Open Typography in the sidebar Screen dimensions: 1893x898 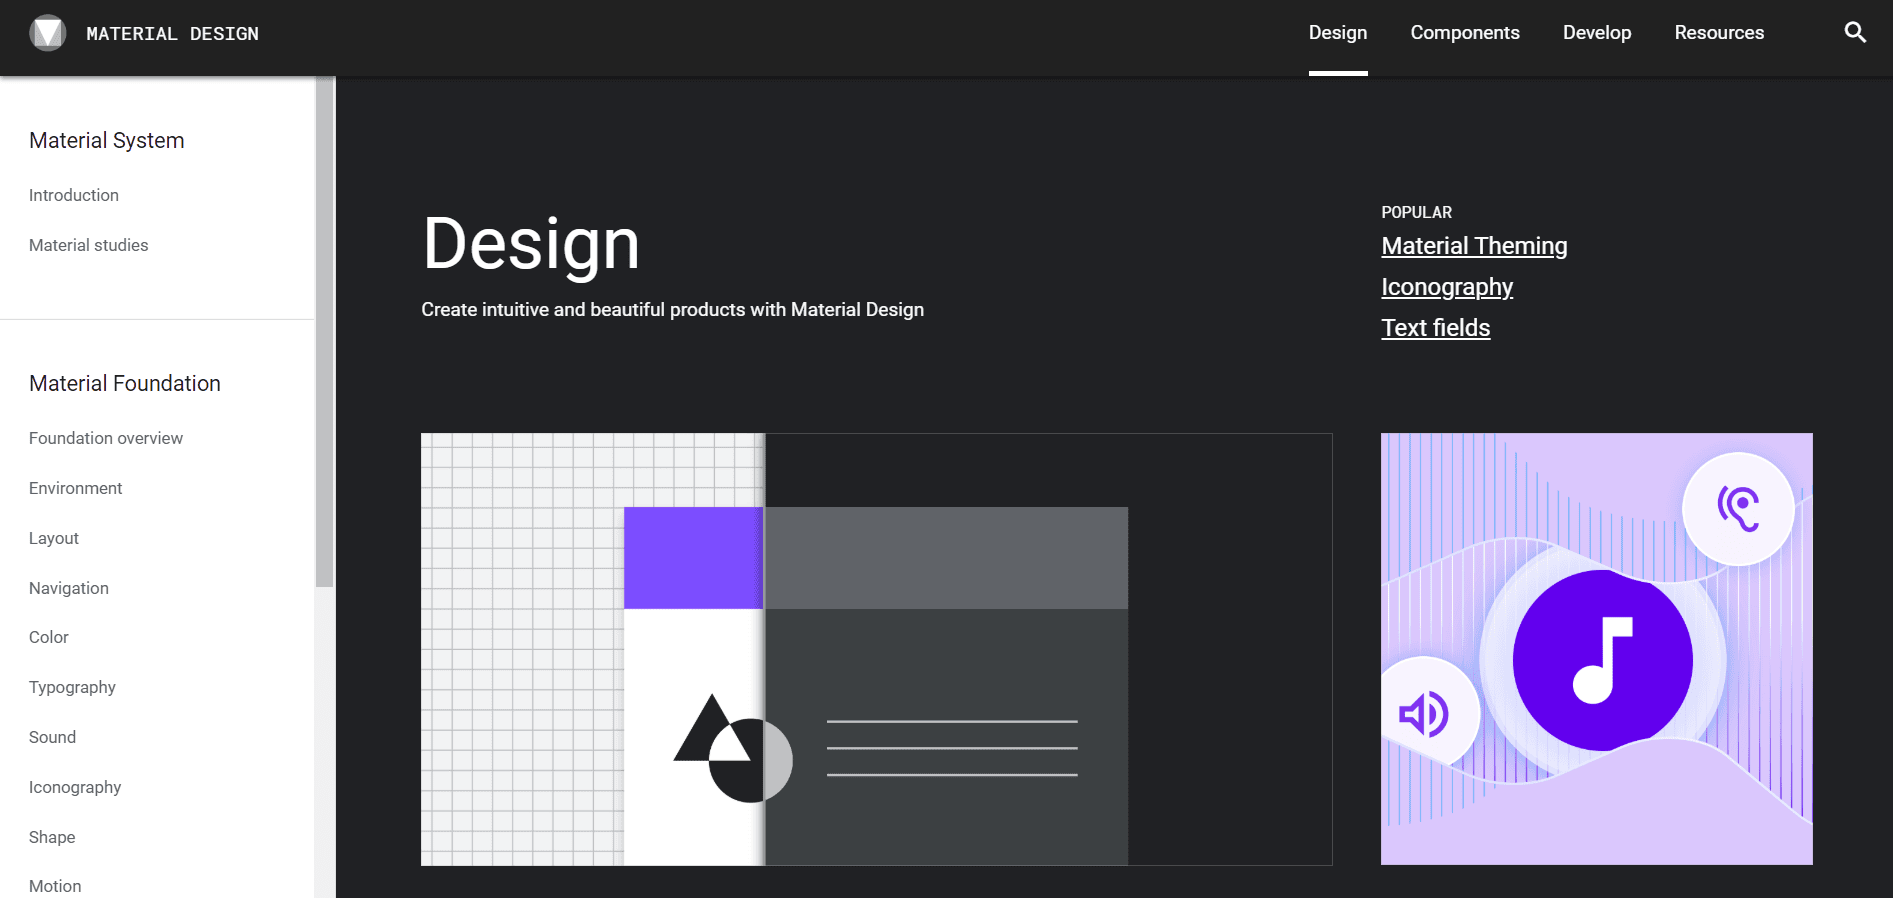point(72,687)
